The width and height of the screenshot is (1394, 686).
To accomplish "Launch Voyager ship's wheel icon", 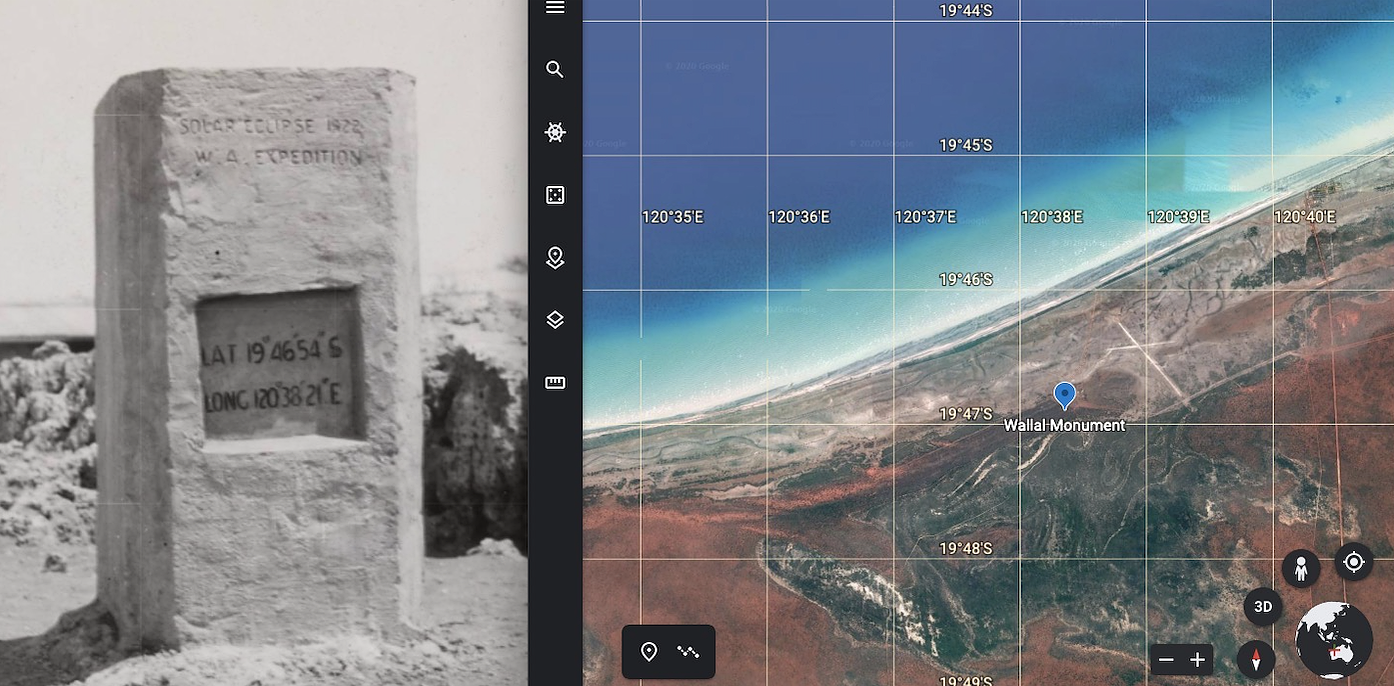I will click(x=555, y=132).
